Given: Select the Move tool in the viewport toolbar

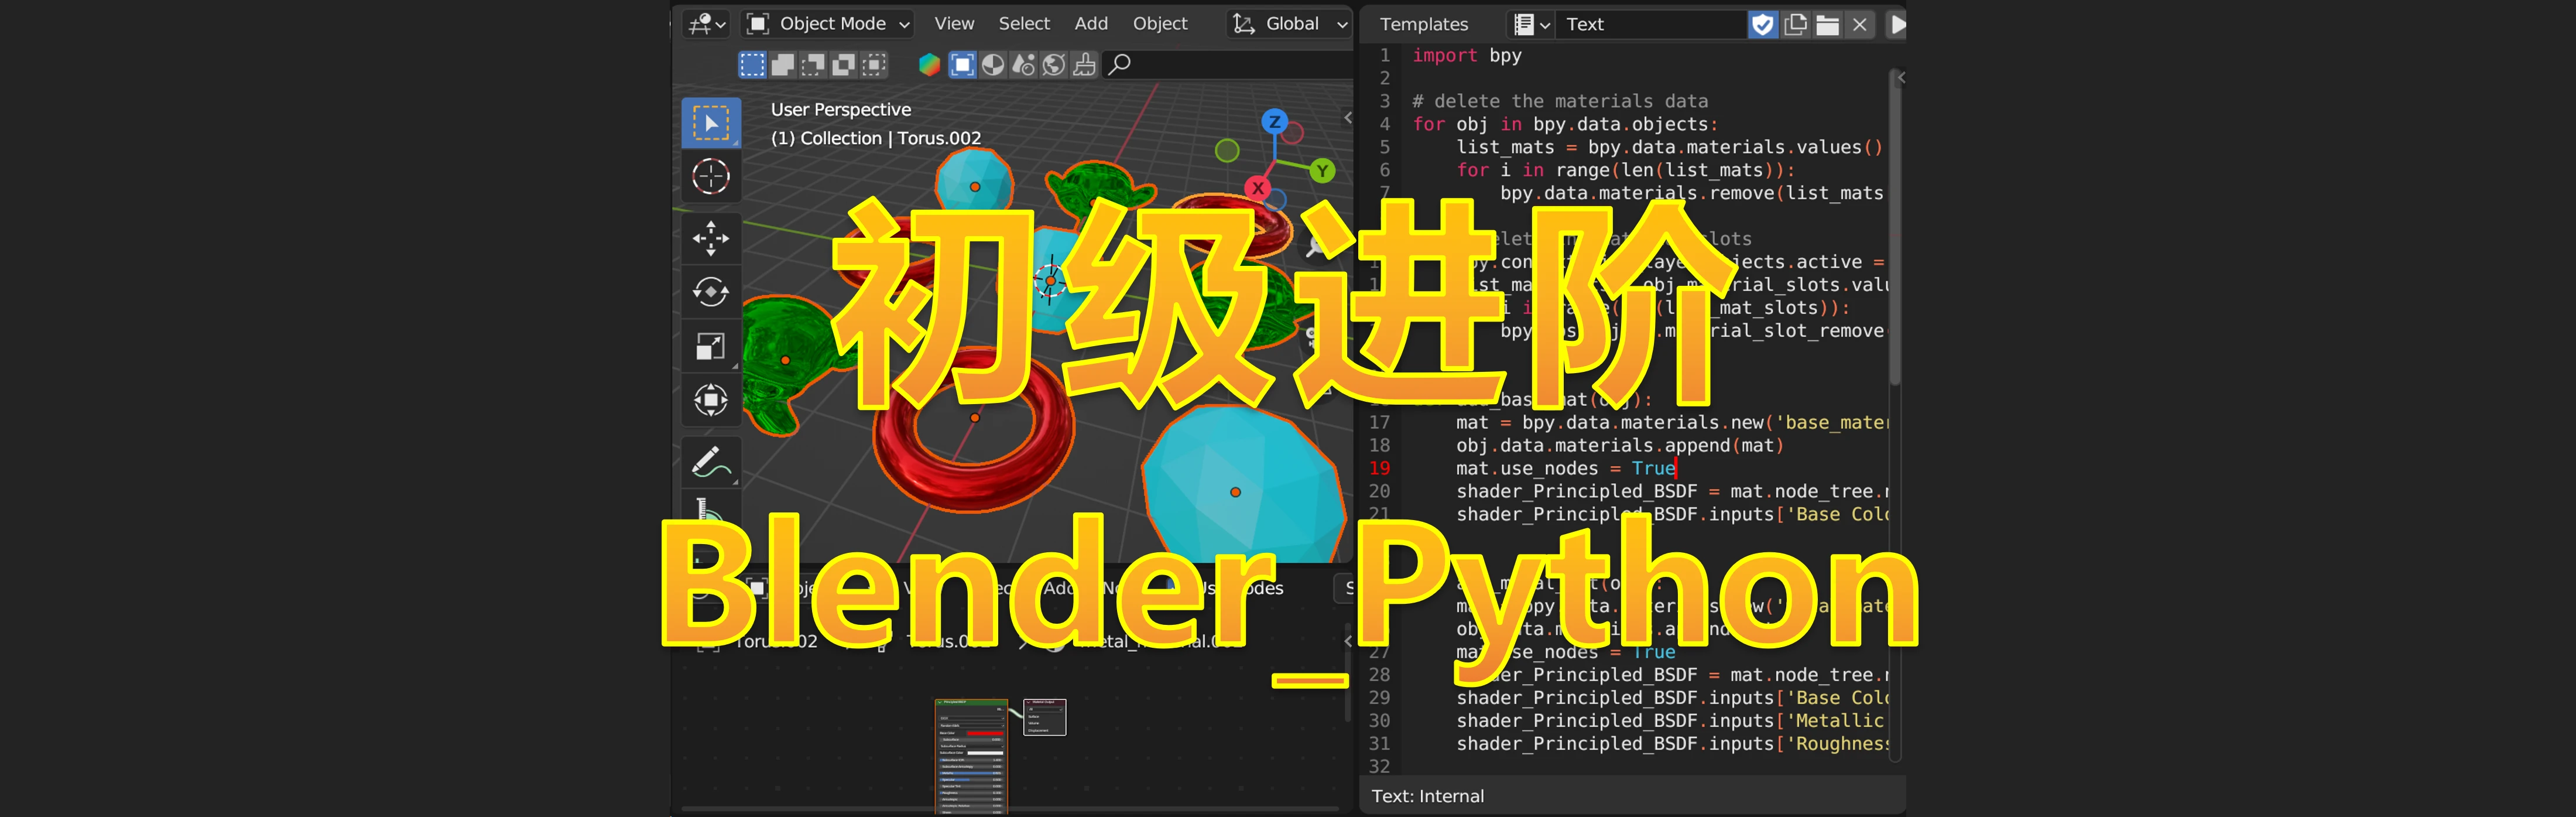Looking at the screenshot, I should [711, 239].
